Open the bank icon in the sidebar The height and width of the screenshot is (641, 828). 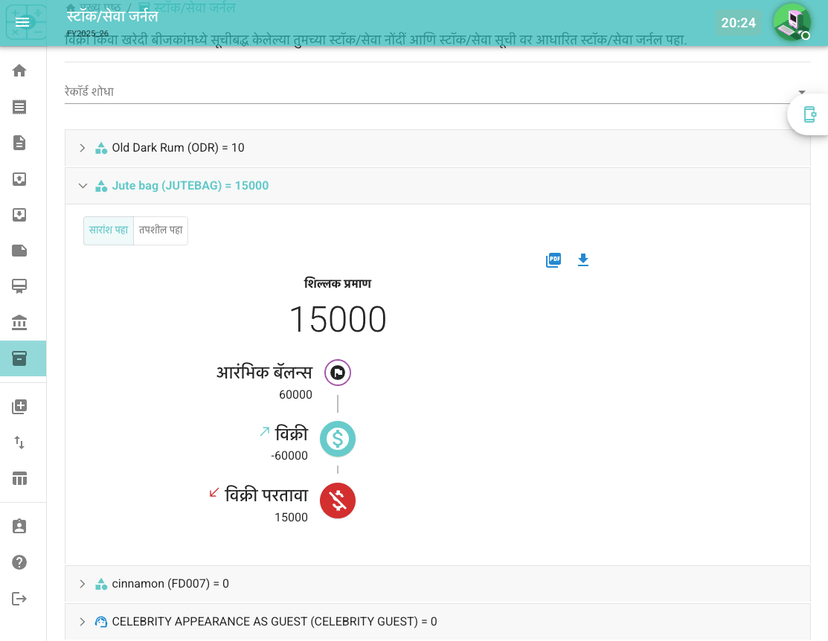pos(19,322)
